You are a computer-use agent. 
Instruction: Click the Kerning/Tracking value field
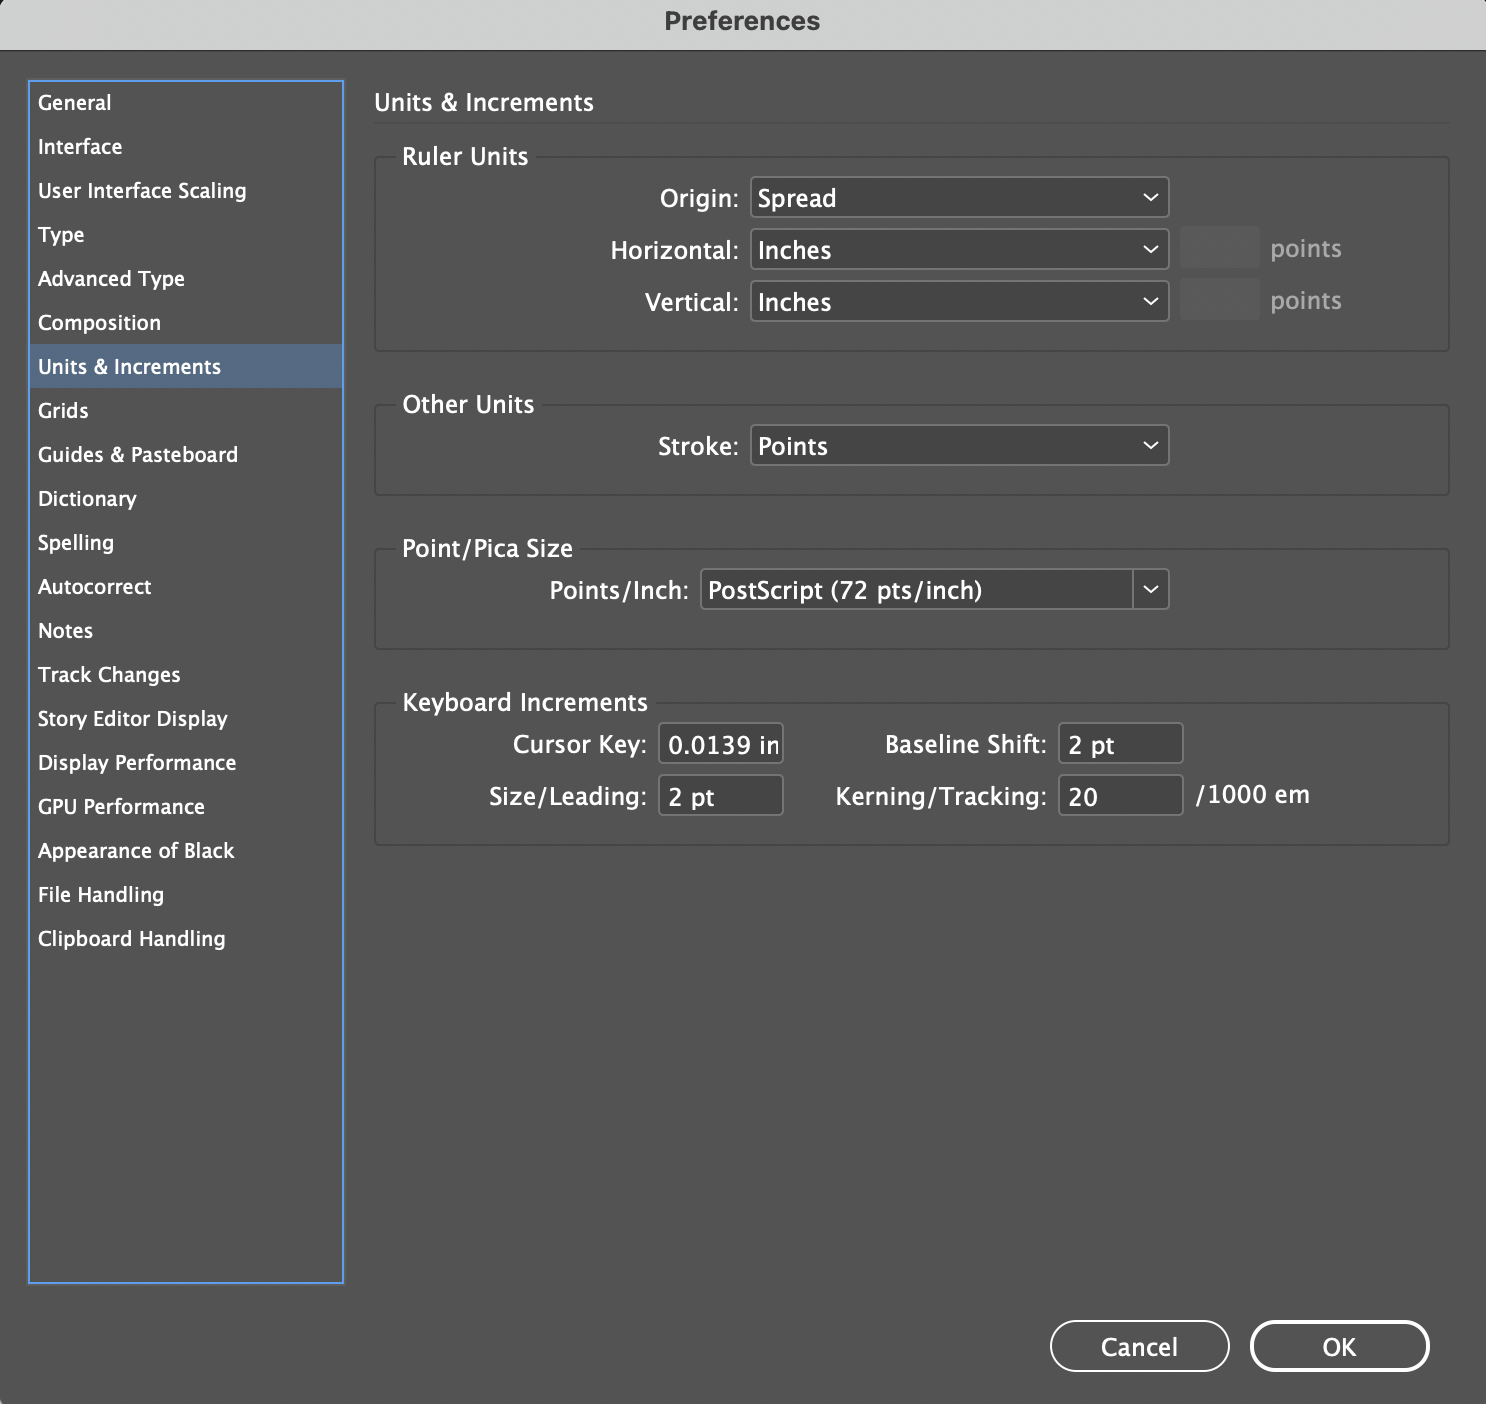point(1120,797)
